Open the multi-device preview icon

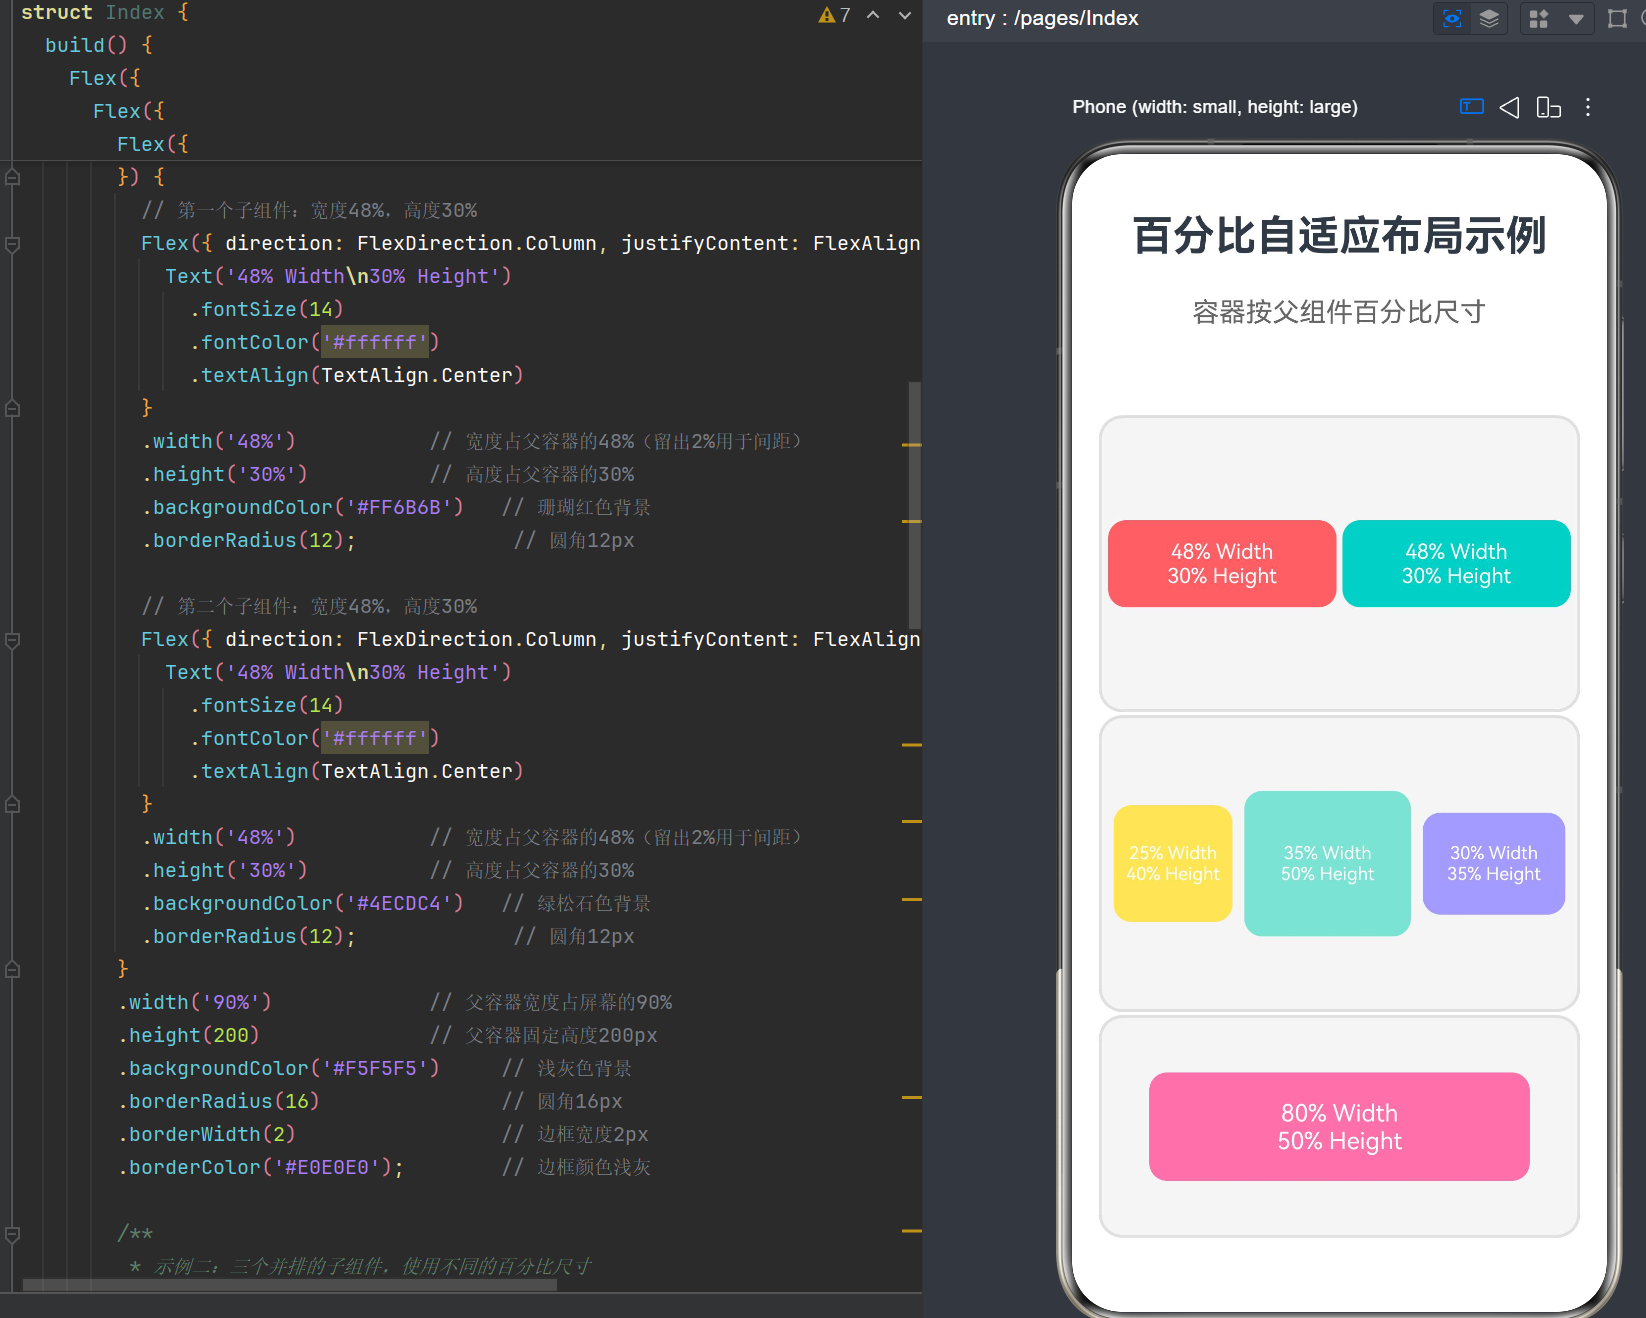point(1548,107)
